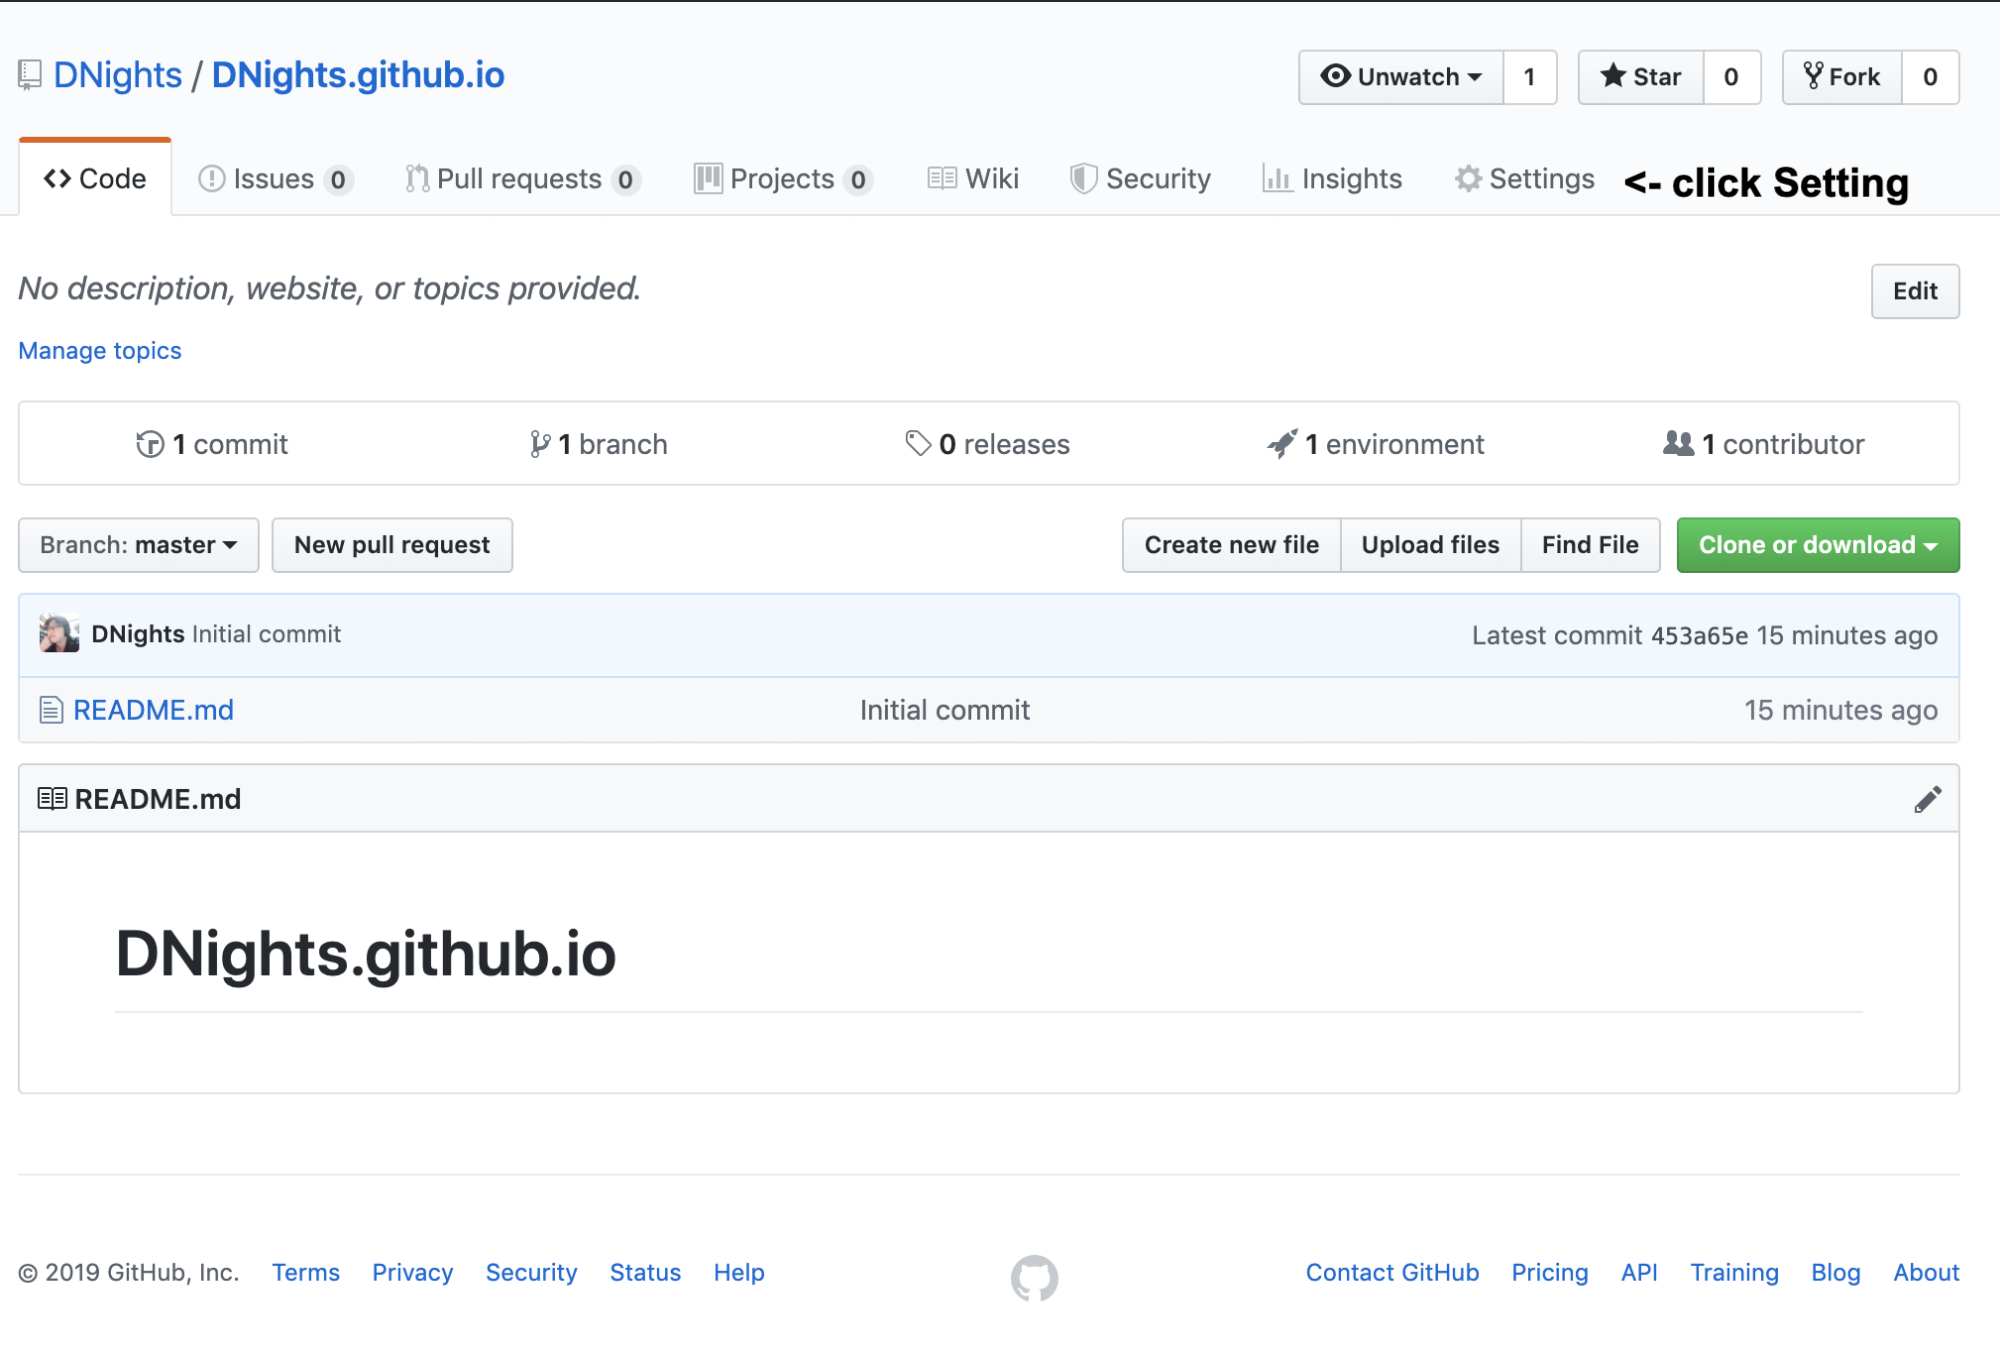Click the DNights contributor avatar
This screenshot has width=2000, height=1358.
(59, 633)
